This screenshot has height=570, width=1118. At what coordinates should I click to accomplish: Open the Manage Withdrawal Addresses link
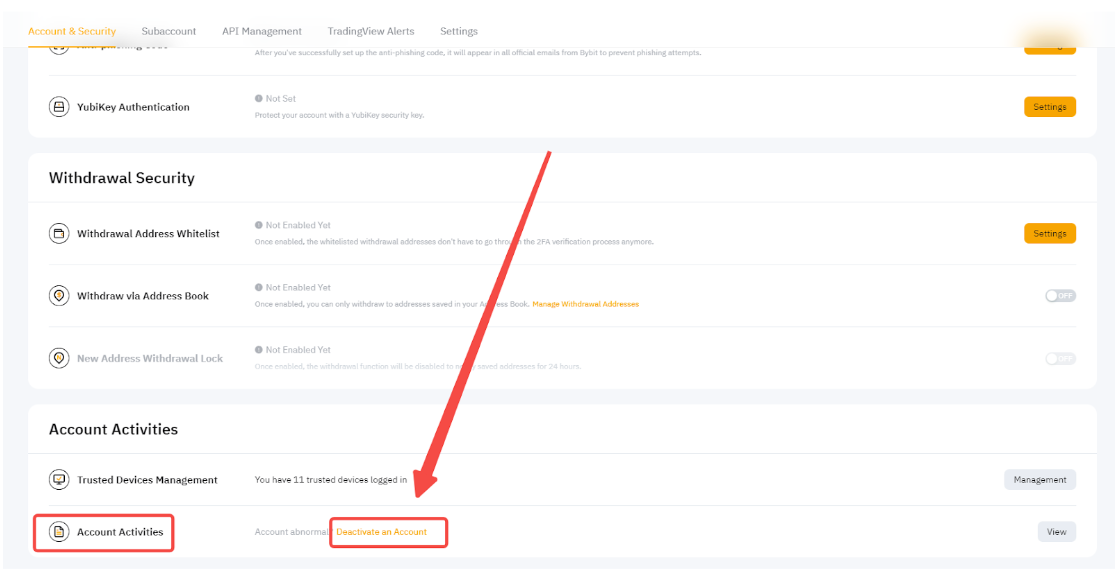[585, 304]
